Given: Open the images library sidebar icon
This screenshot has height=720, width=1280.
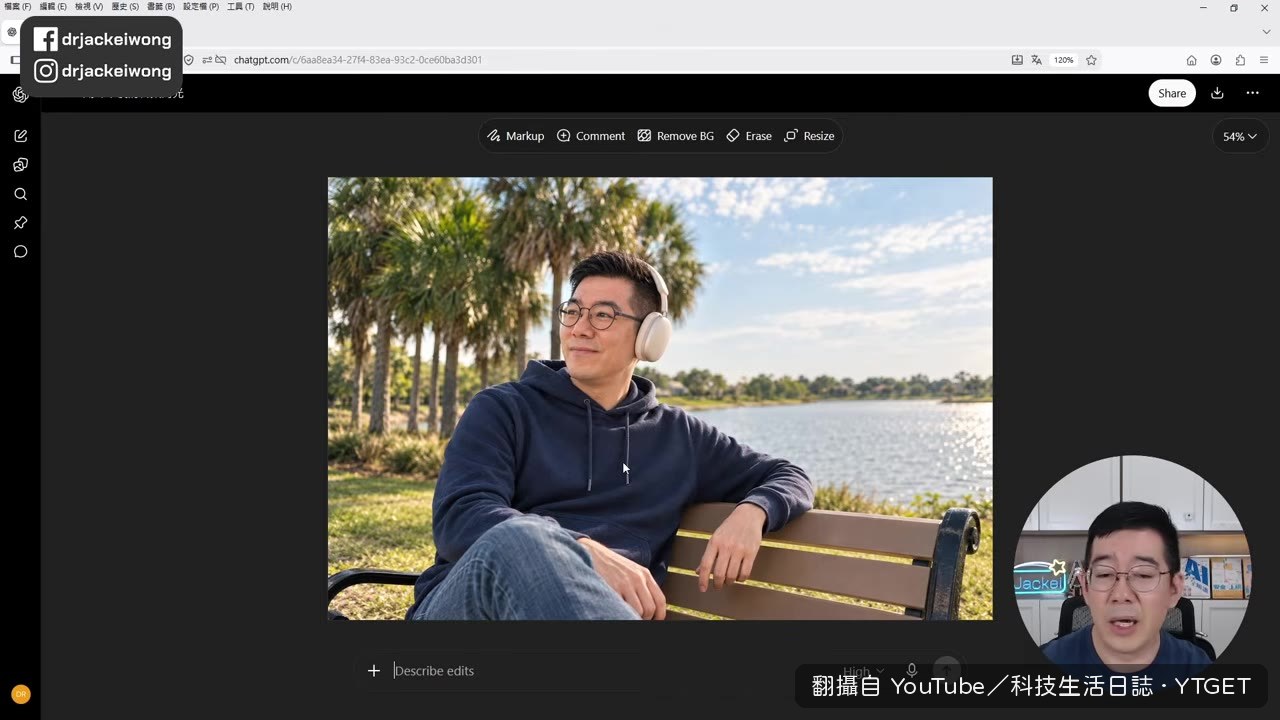Looking at the screenshot, I should (20, 165).
